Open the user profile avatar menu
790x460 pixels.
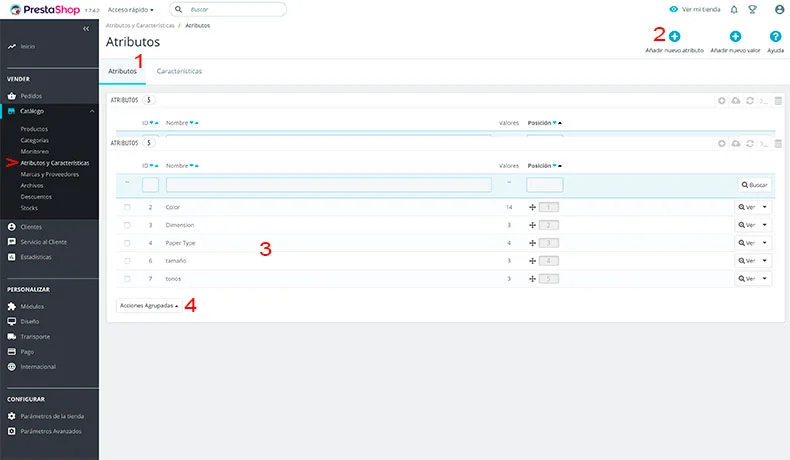coord(779,10)
